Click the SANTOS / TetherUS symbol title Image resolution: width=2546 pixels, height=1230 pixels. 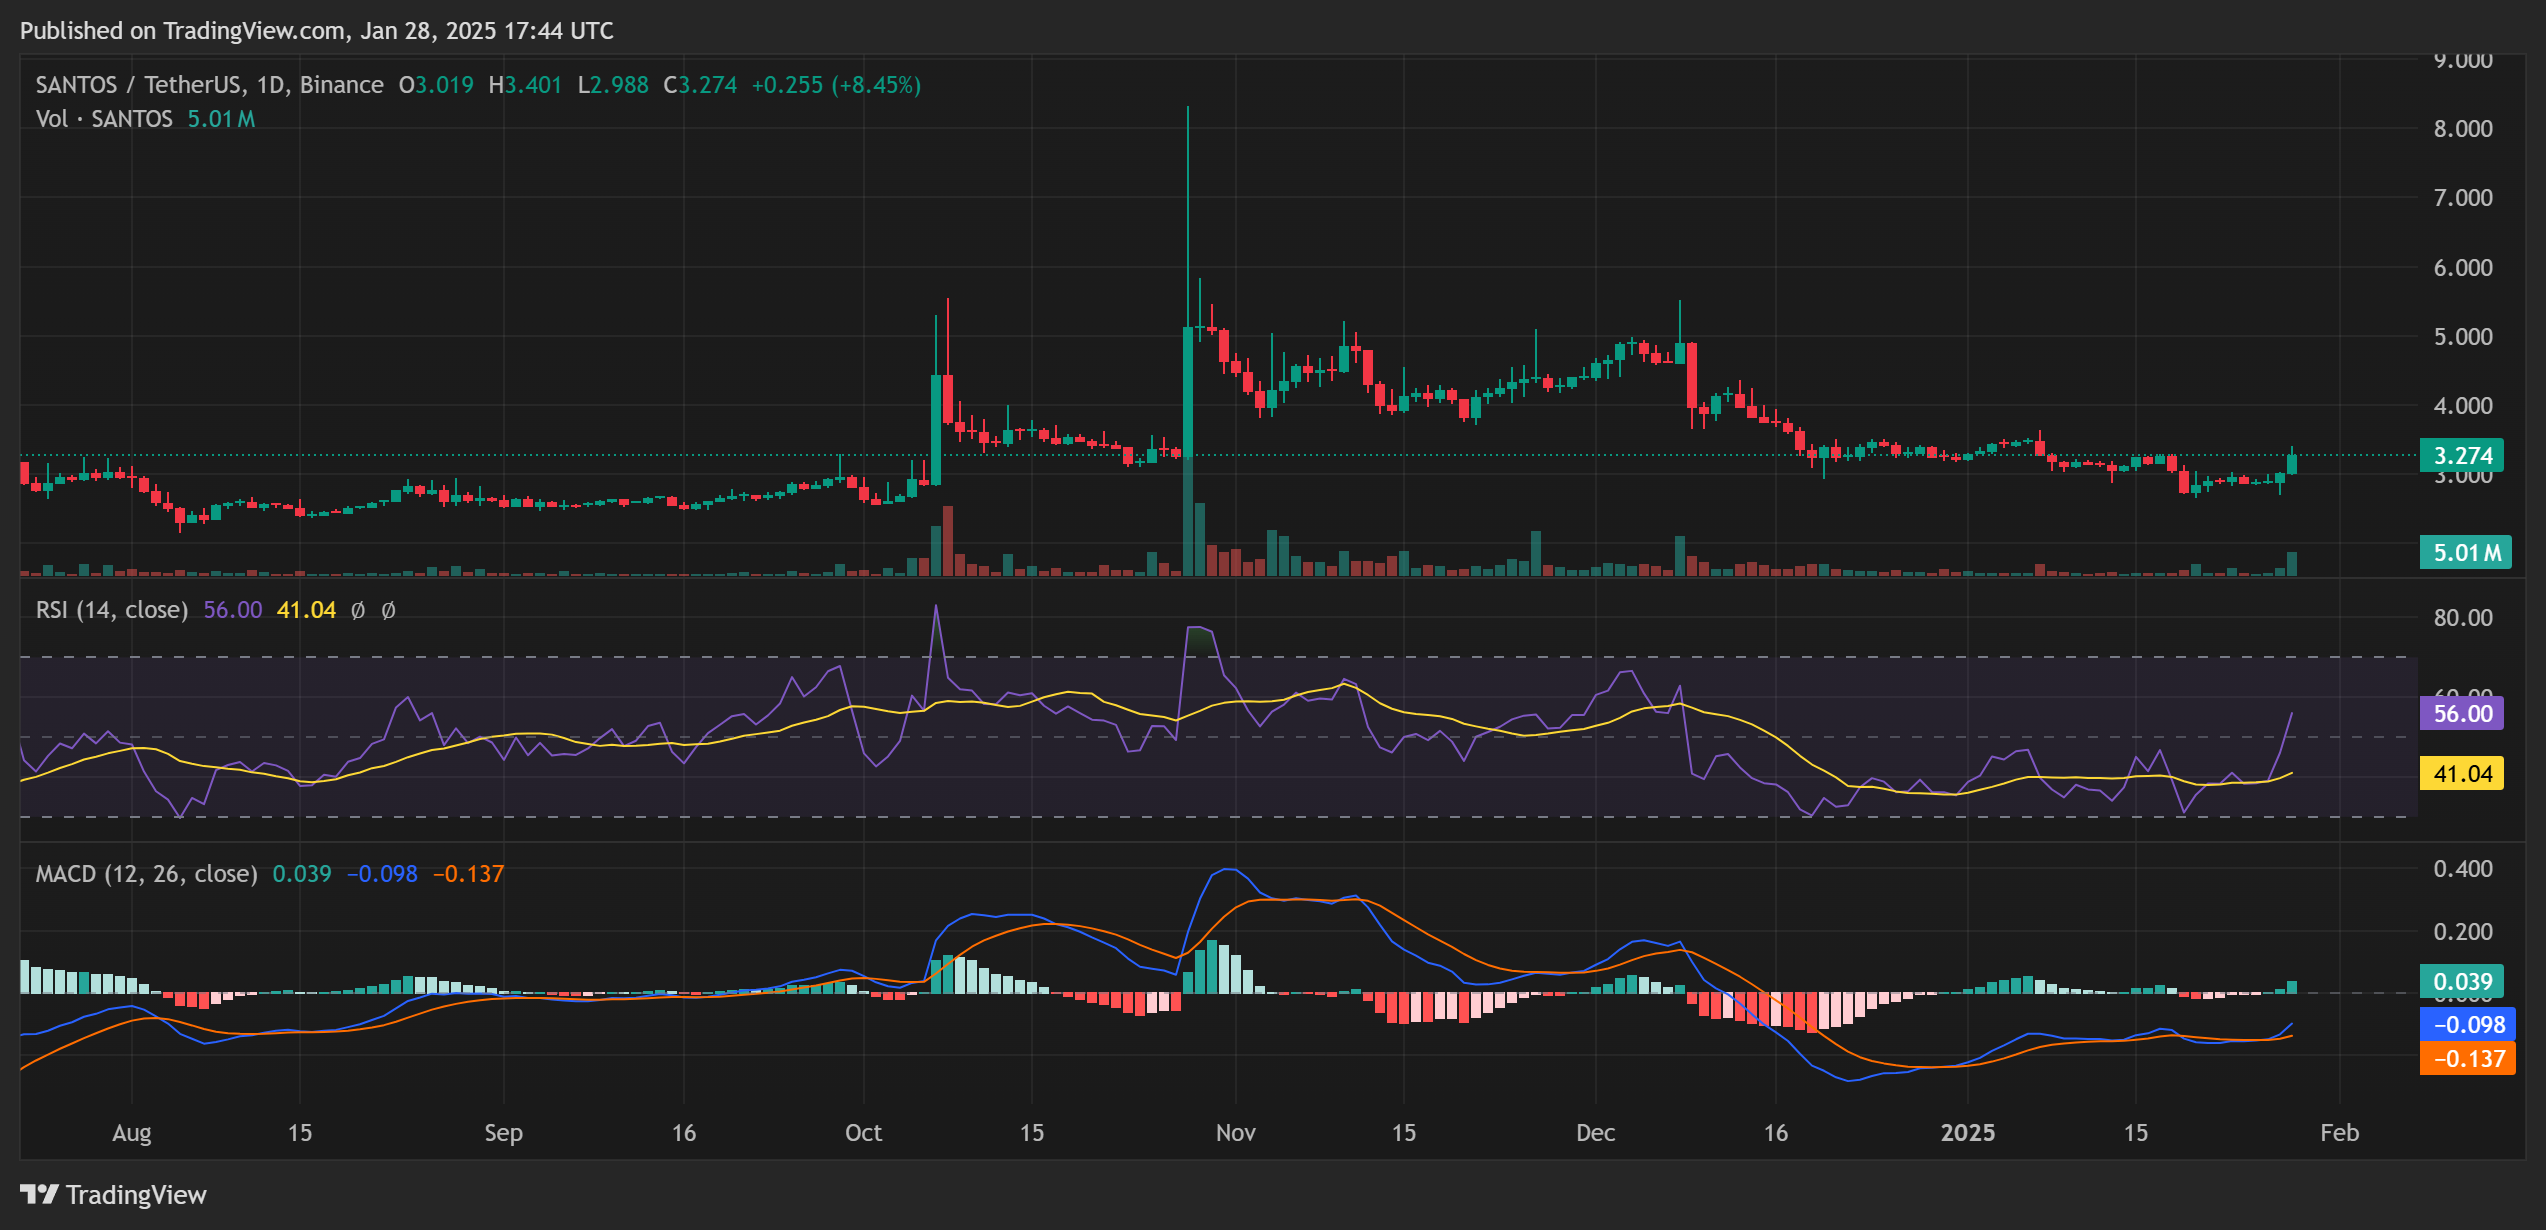tap(209, 85)
